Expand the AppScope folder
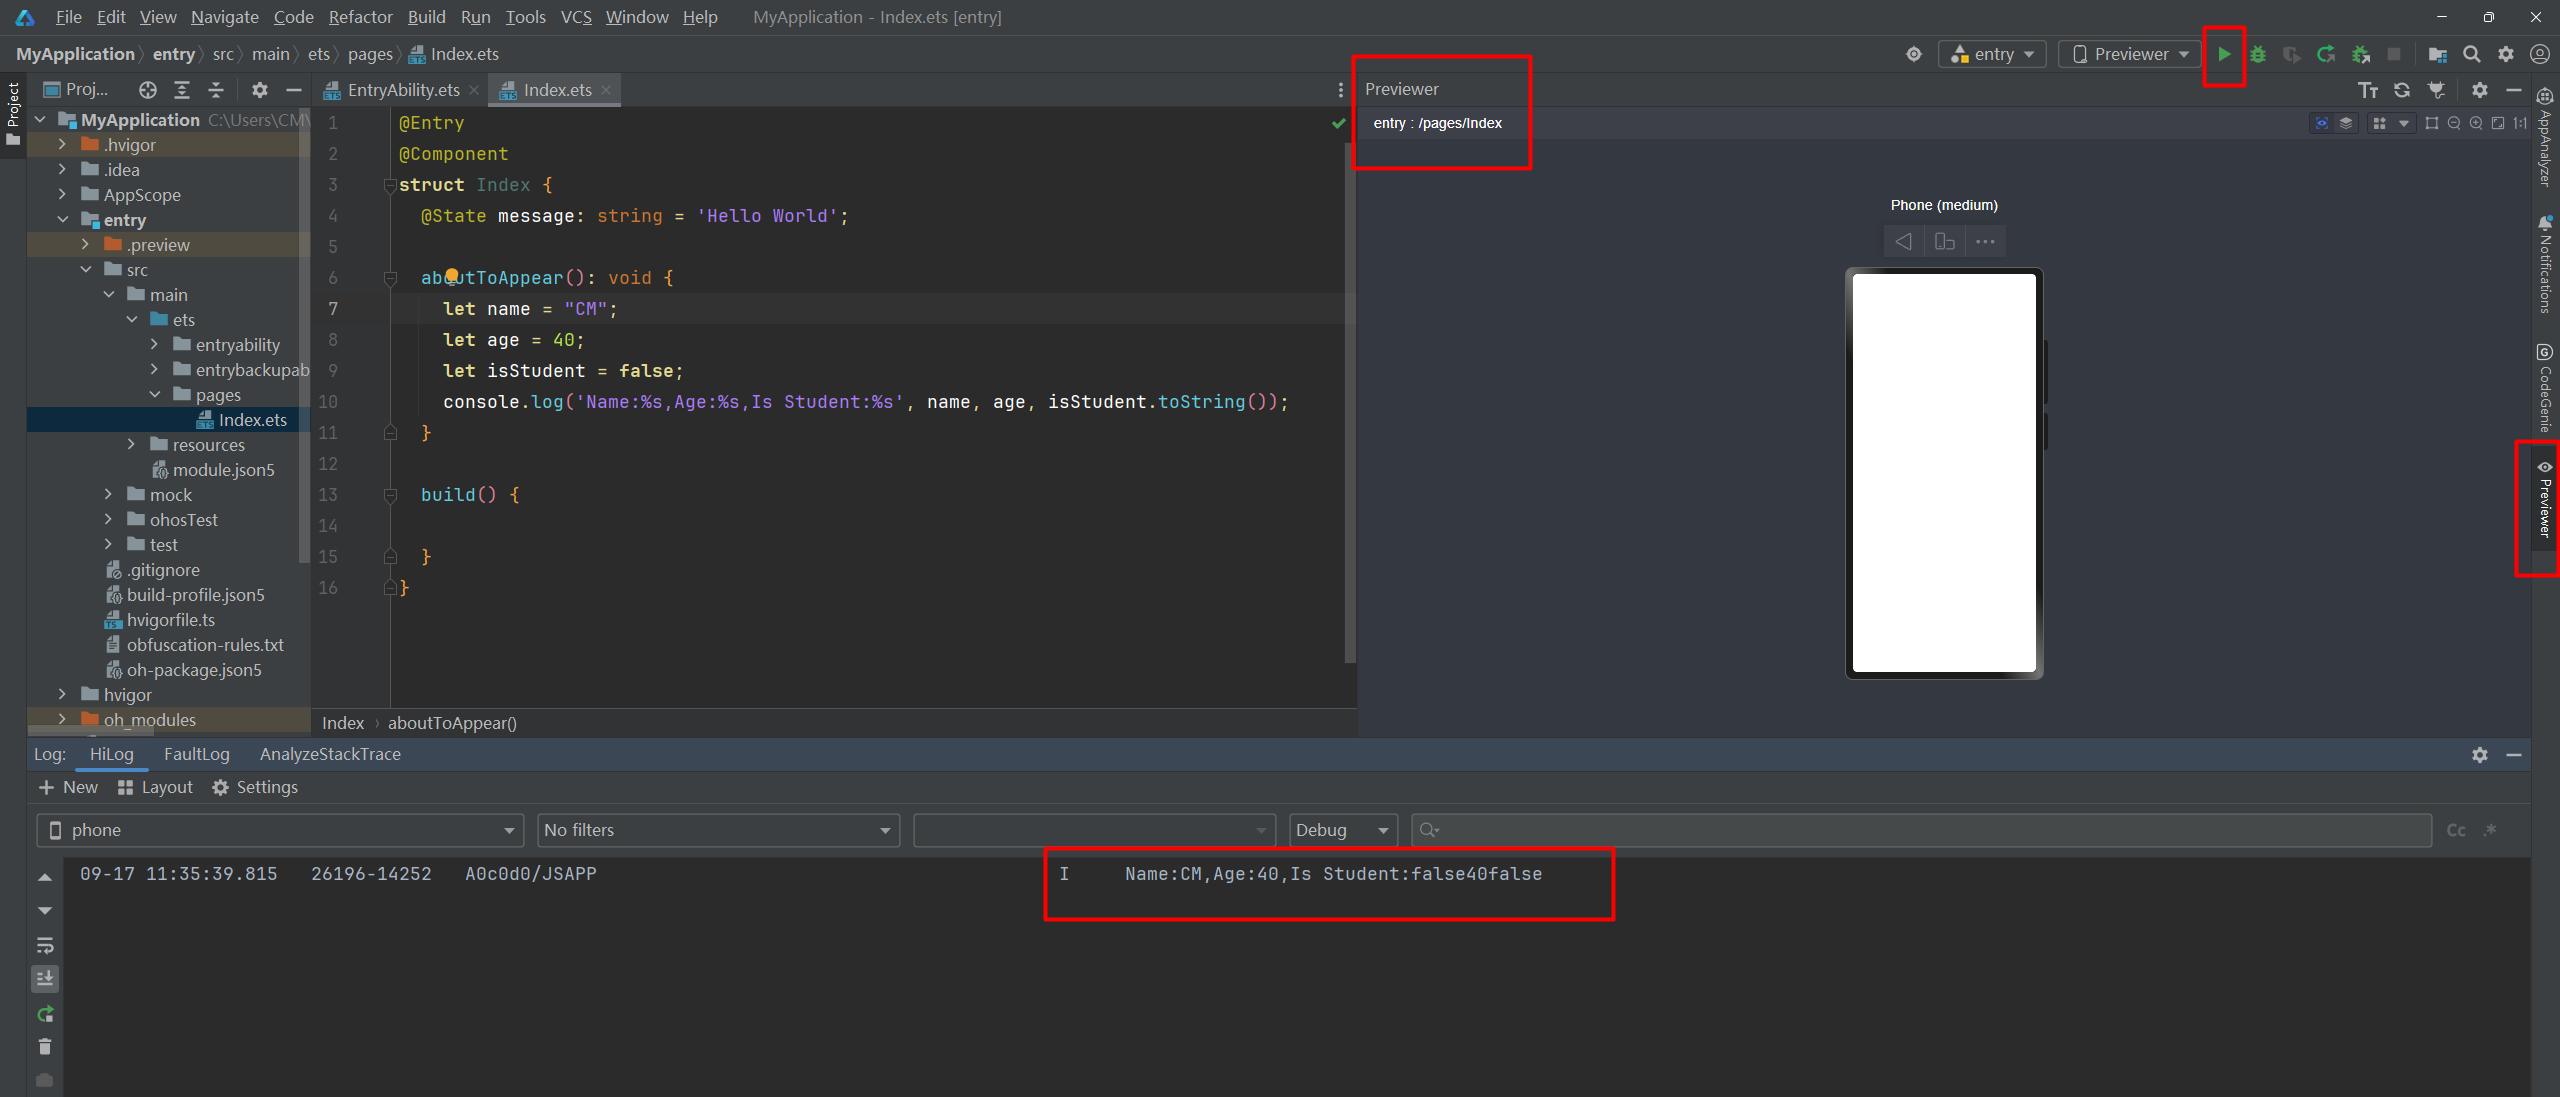This screenshot has height=1097, width=2560. [x=62, y=195]
